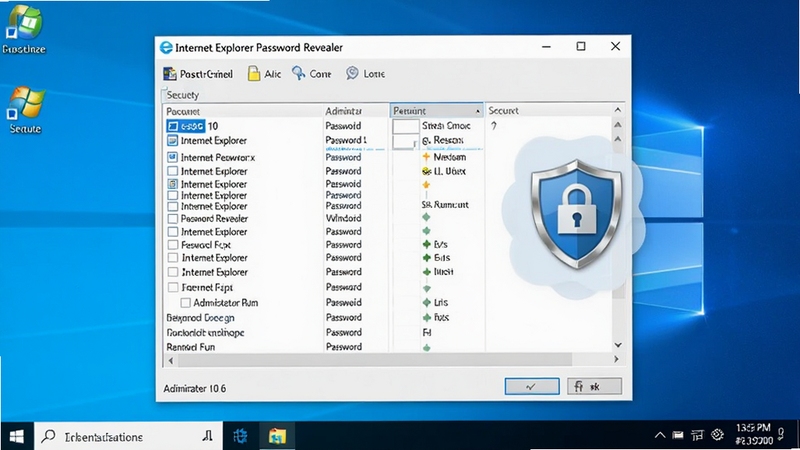Click the taskbar clock showing PM time
Screen dimensions: 800x450
754,434
